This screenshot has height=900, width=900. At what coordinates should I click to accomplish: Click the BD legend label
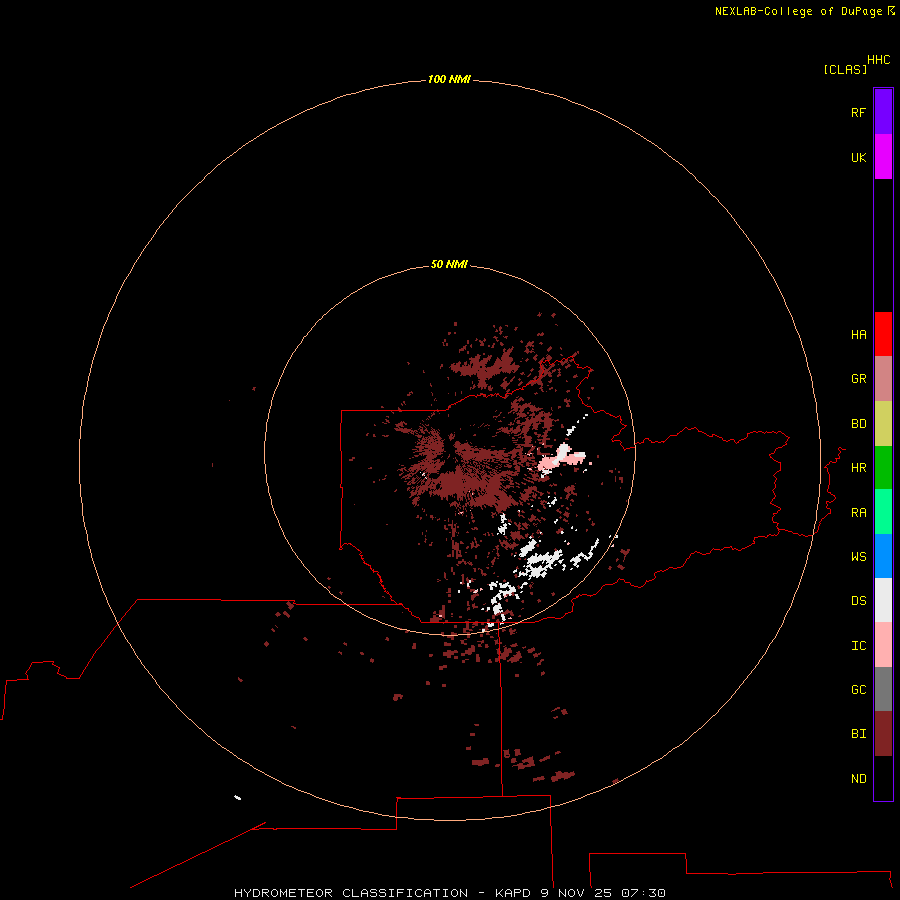(858, 424)
